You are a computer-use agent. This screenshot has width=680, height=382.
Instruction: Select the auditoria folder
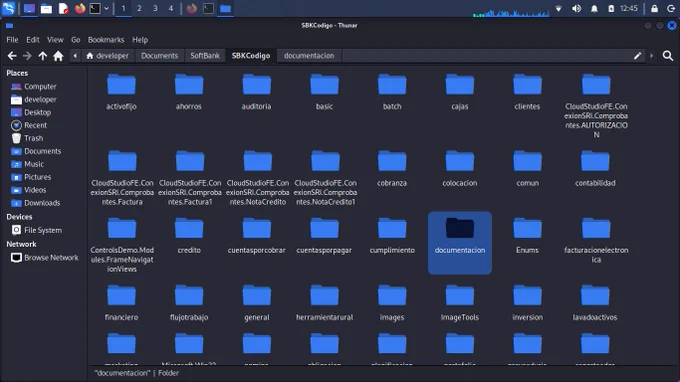[256, 92]
